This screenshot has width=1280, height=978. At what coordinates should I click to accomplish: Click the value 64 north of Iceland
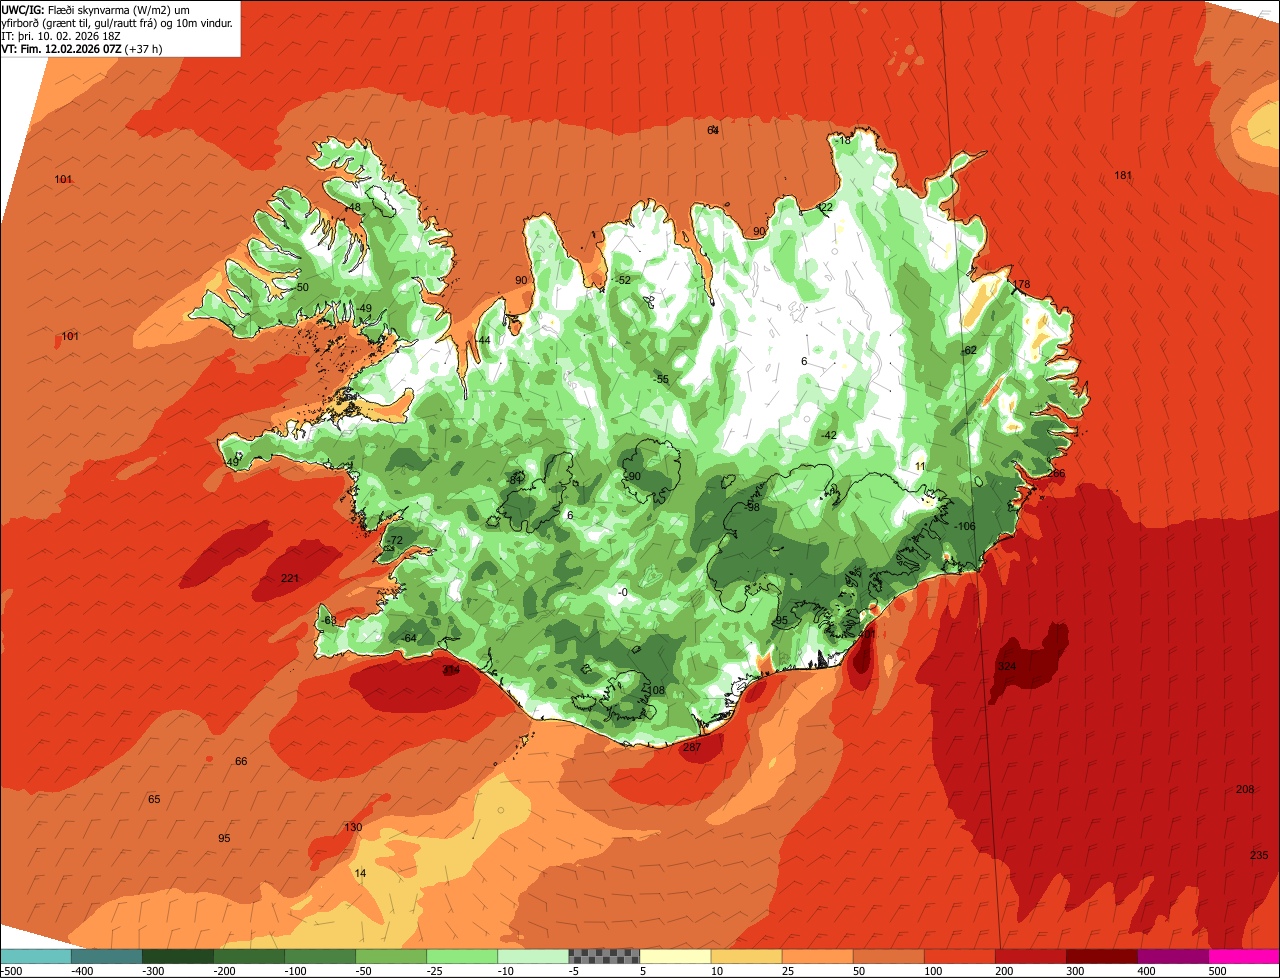pyautogui.click(x=713, y=130)
